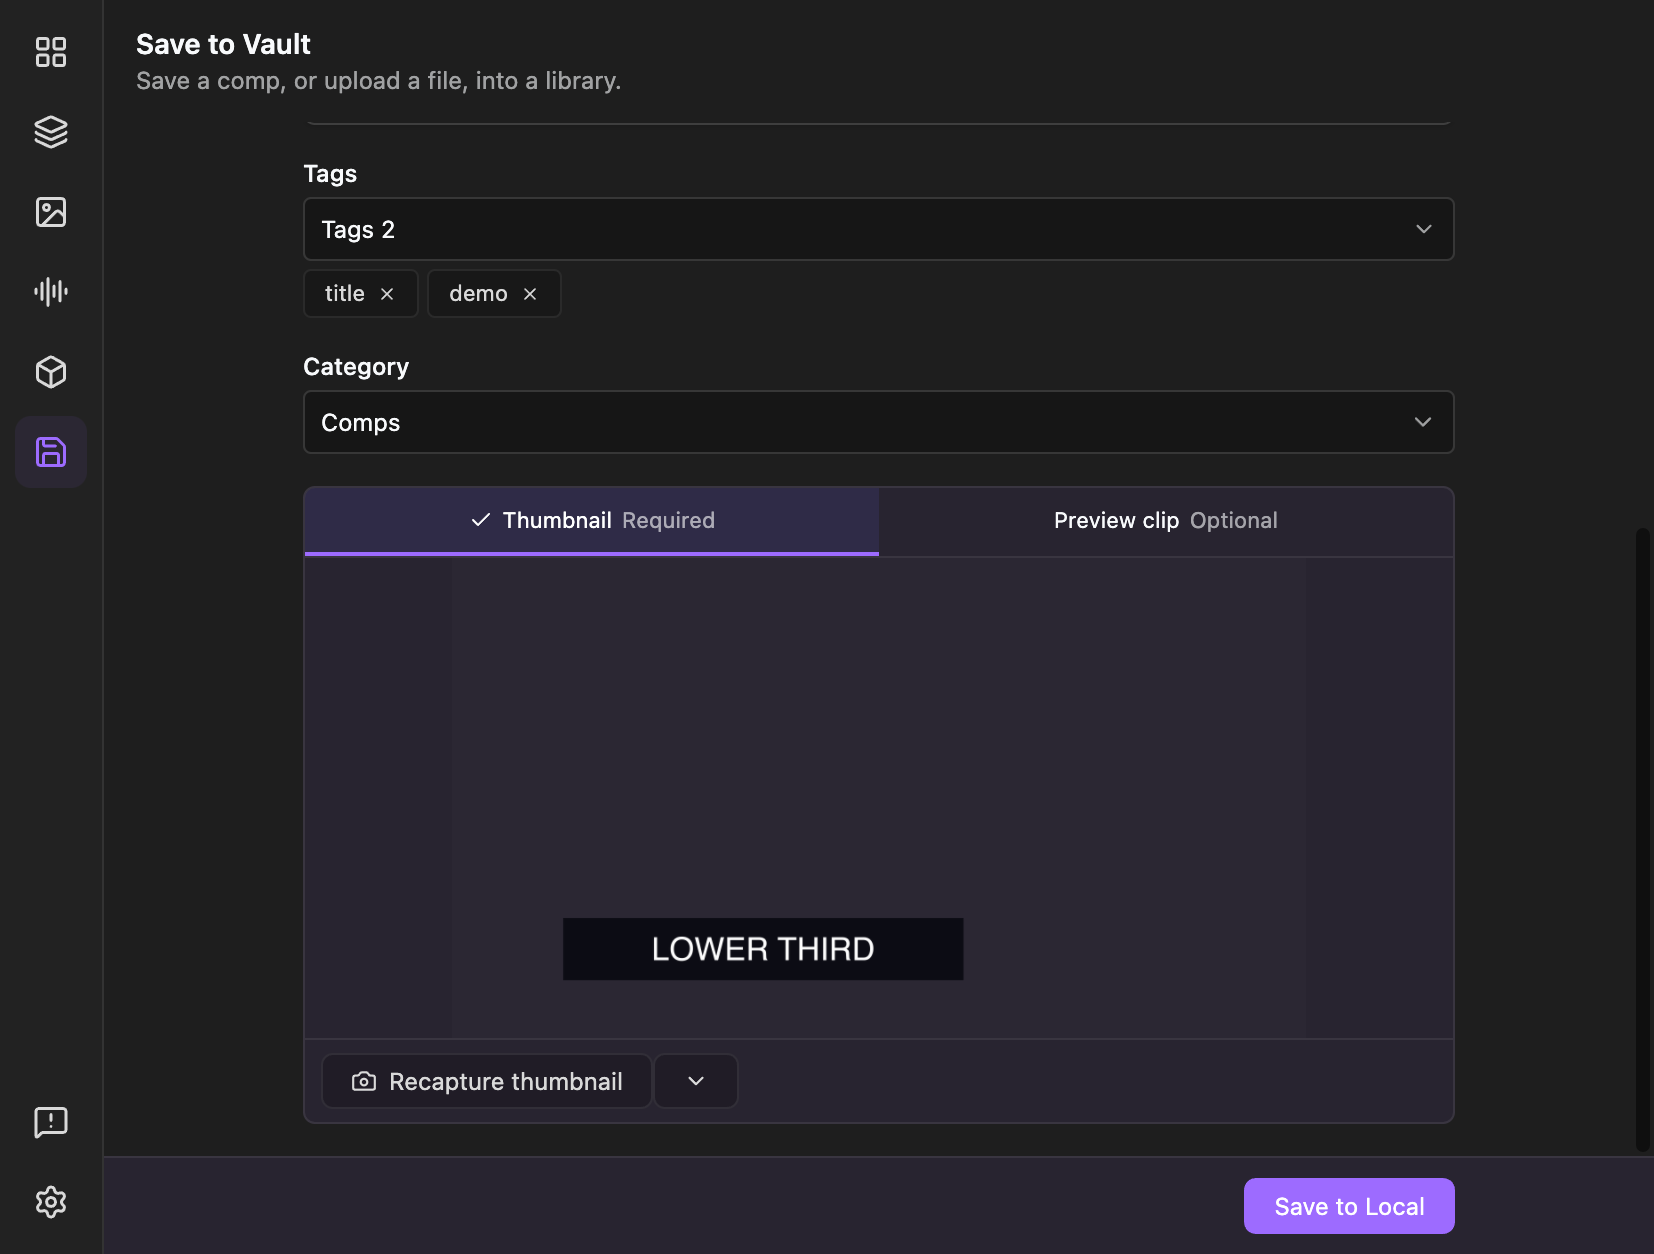Switch to the Thumbnail tab
This screenshot has width=1654, height=1254.
(x=592, y=521)
